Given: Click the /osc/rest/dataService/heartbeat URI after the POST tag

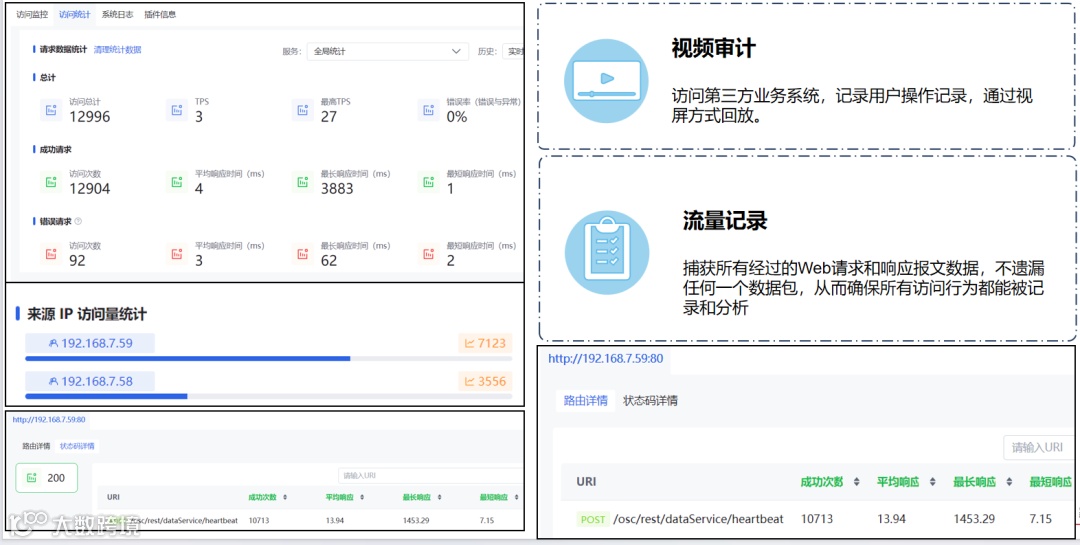Looking at the screenshot, I should point(698,520).
